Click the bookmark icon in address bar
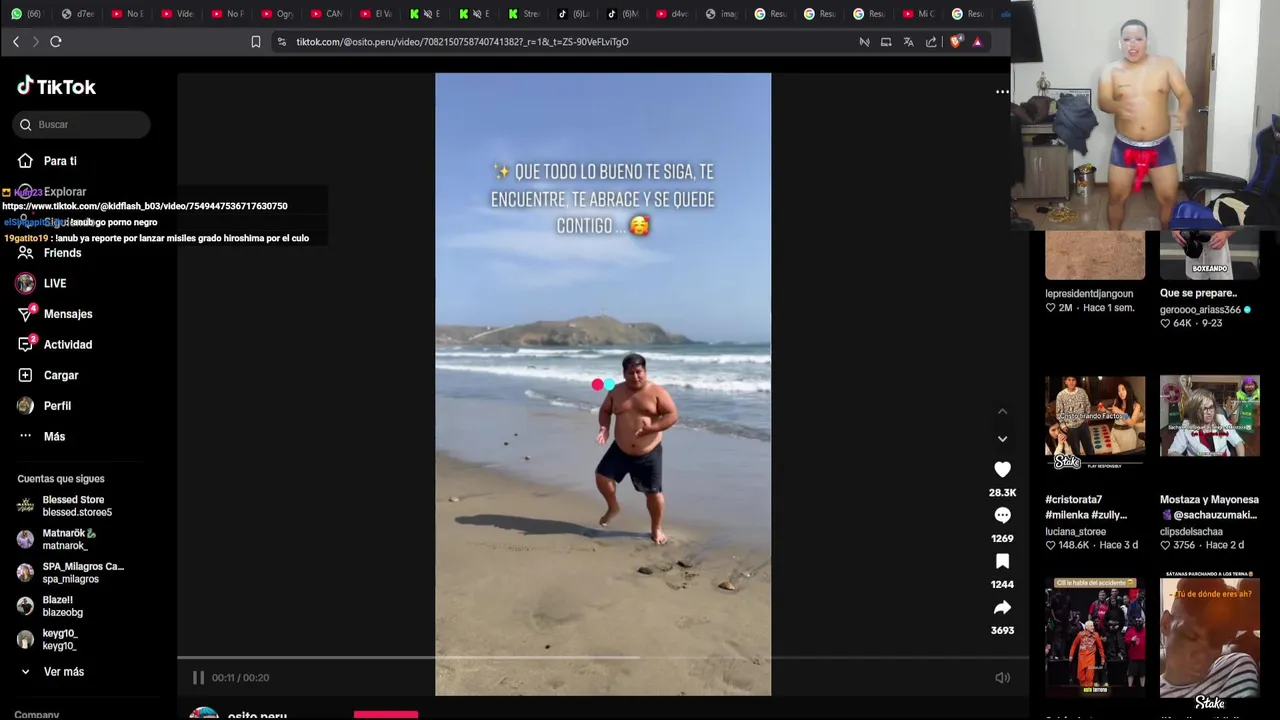The width and height of the screenshot is (1280, 720). tap(256, 42)
